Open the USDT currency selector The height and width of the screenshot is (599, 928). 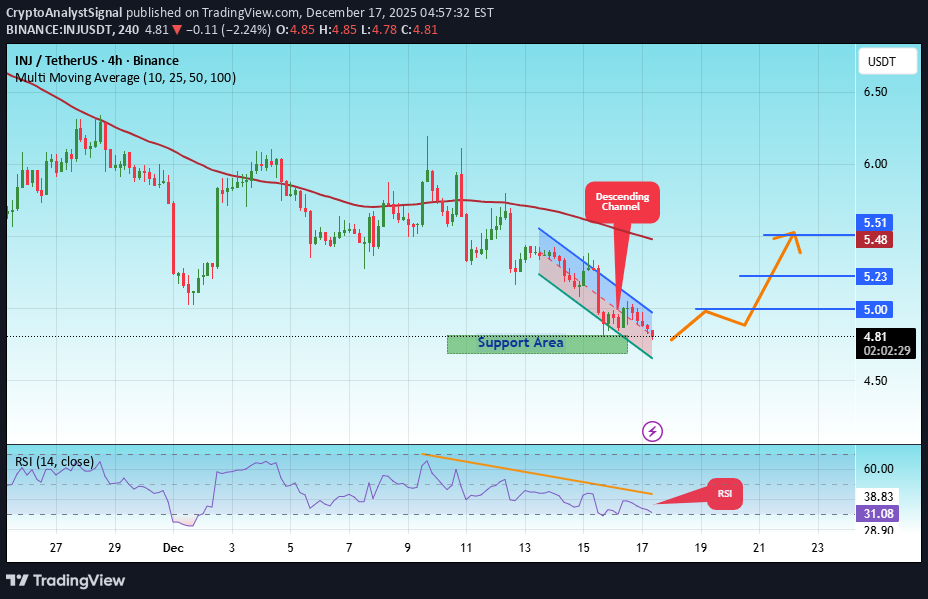pyautogui.click(x=885, y=60)
